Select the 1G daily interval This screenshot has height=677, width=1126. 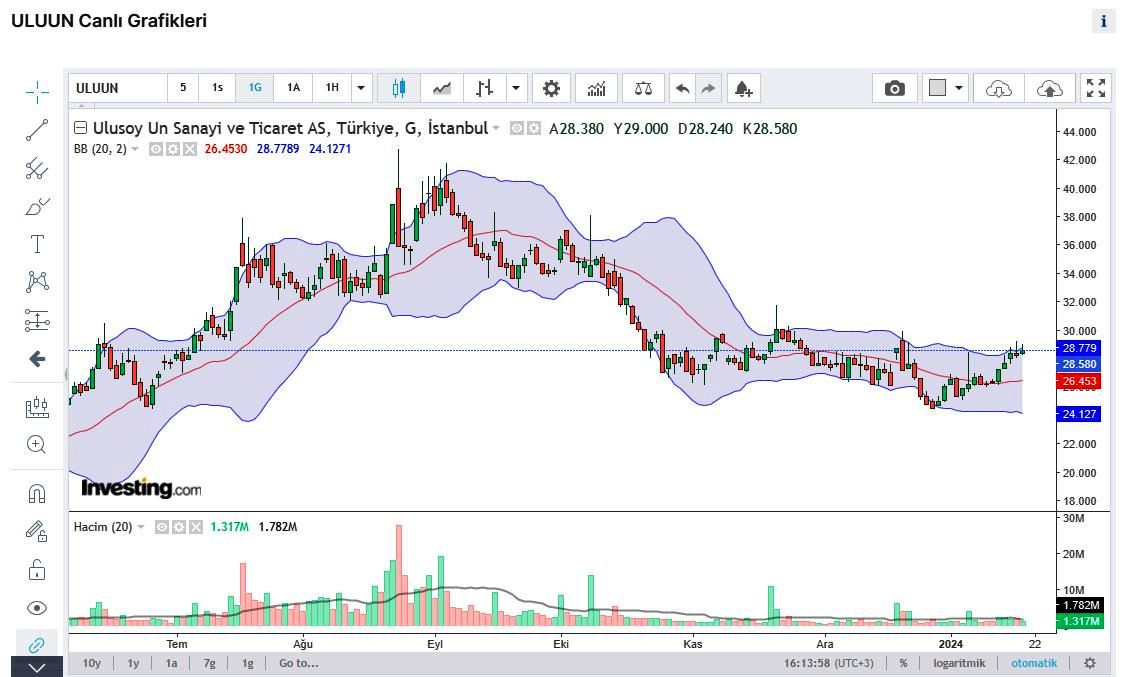click(x=255, y=88)
